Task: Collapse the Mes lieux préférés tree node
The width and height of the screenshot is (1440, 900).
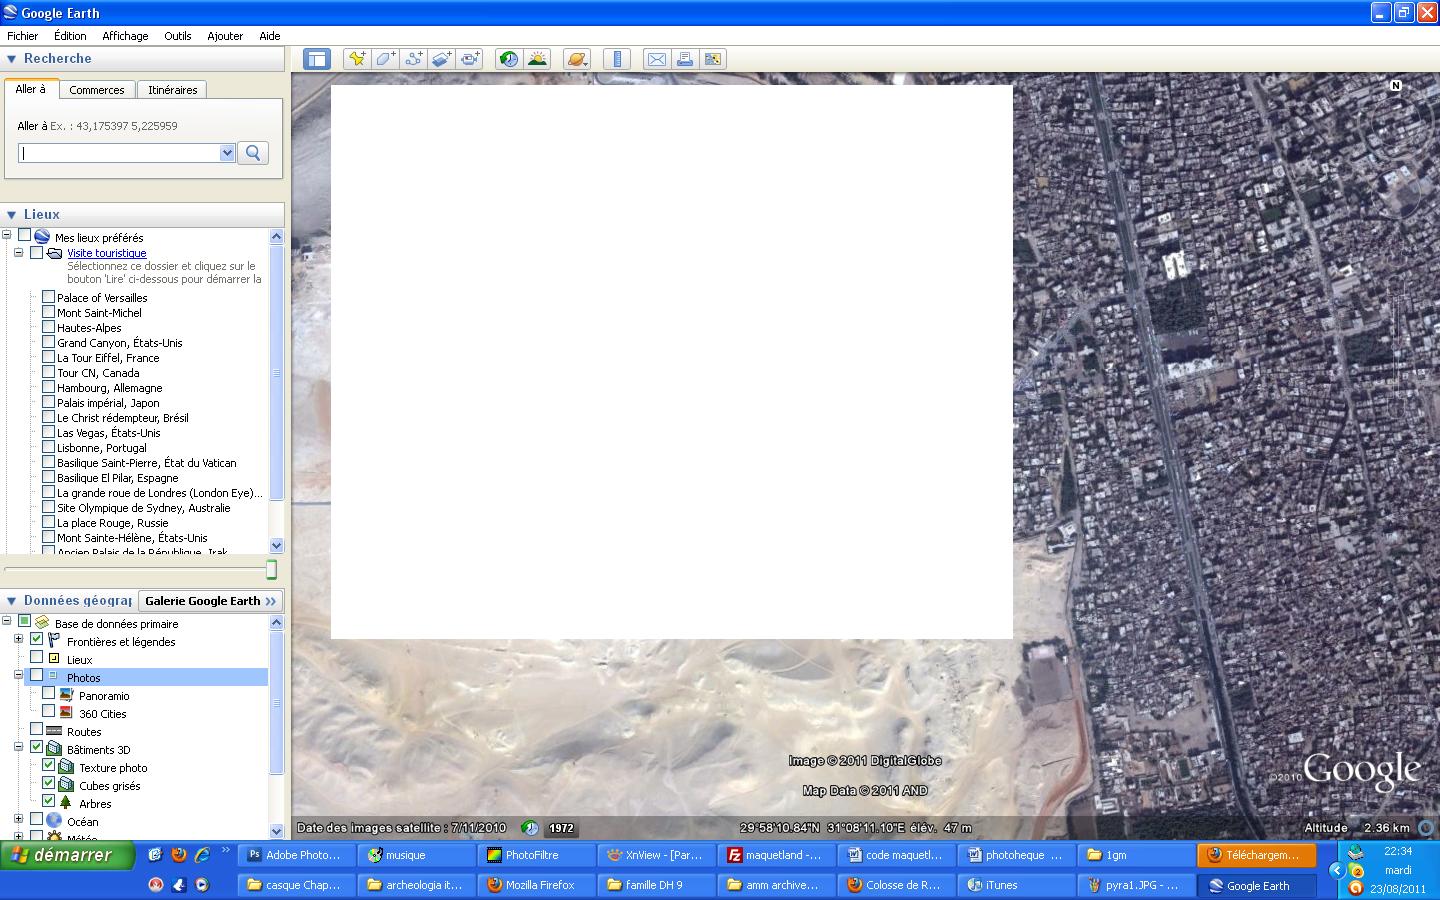Action: [7, 236]
